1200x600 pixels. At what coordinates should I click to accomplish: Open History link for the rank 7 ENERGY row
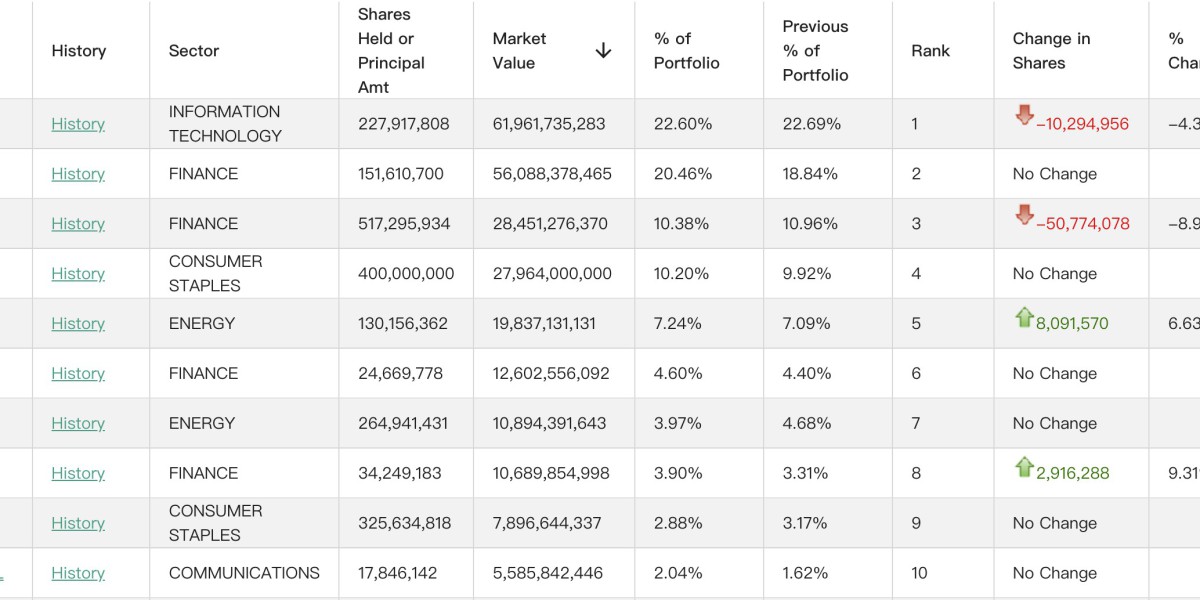[x=78, y=424]
